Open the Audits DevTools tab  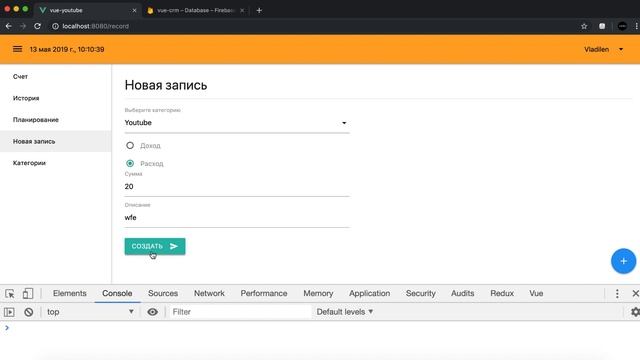462,293
